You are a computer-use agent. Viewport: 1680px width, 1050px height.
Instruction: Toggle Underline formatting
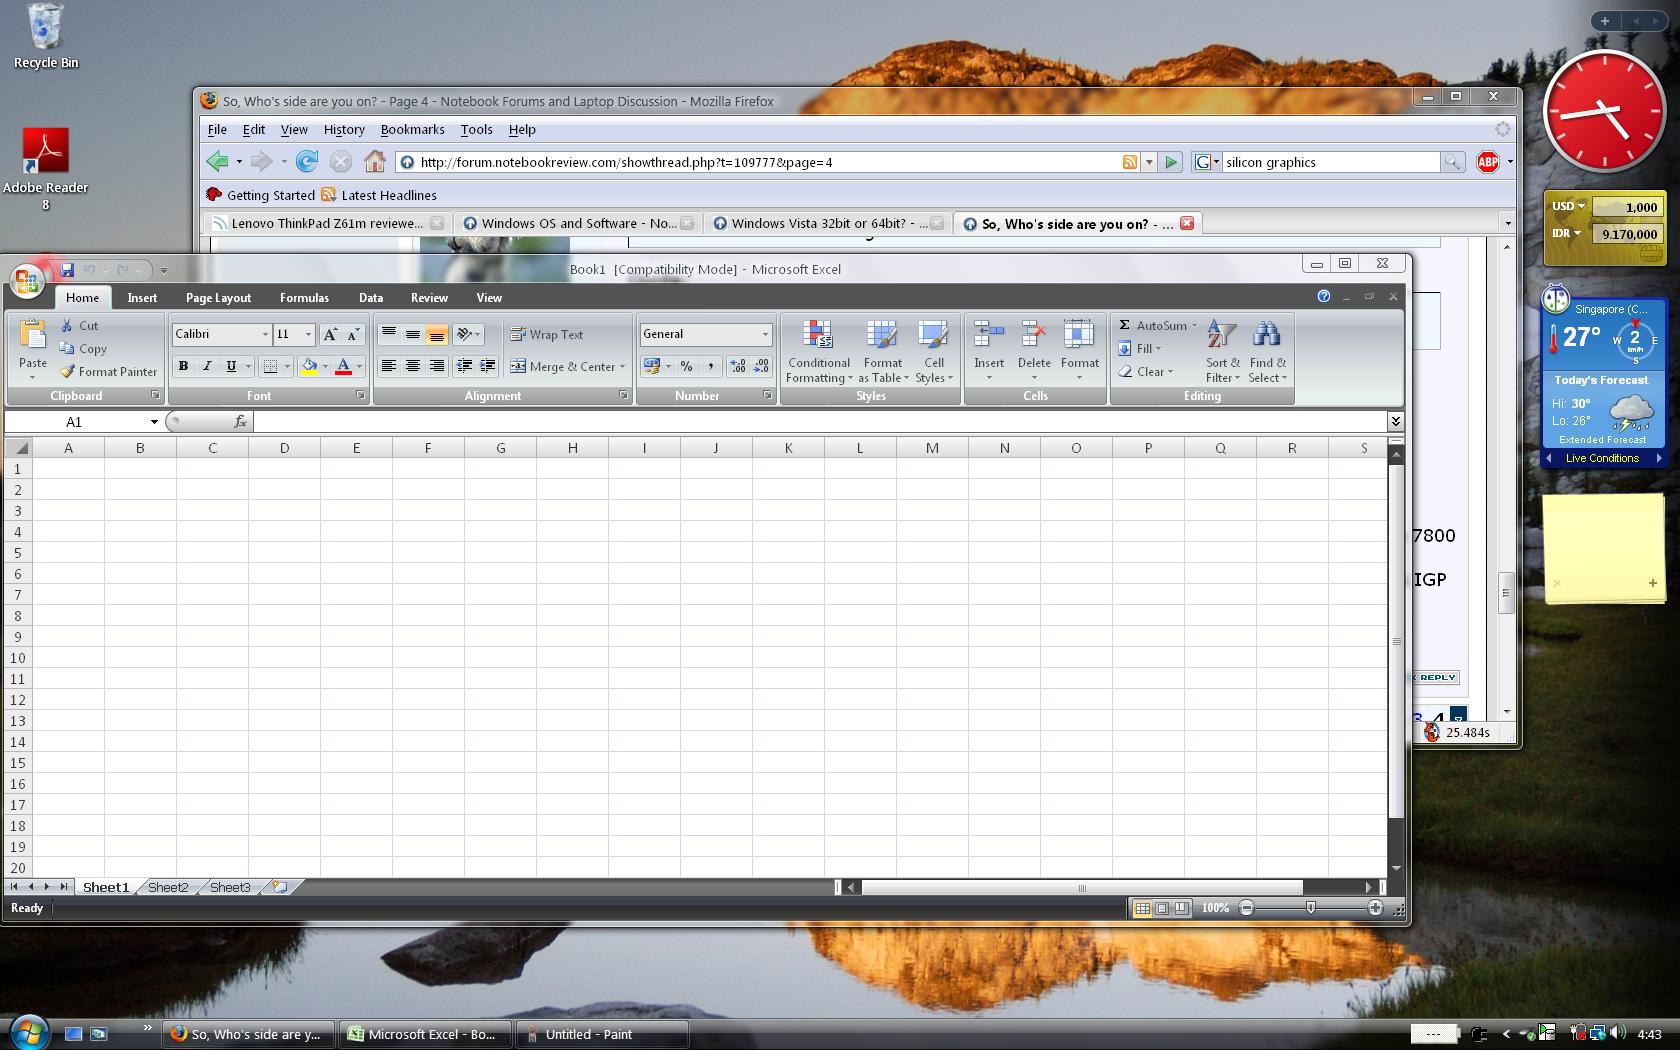(x=231, y=367)
